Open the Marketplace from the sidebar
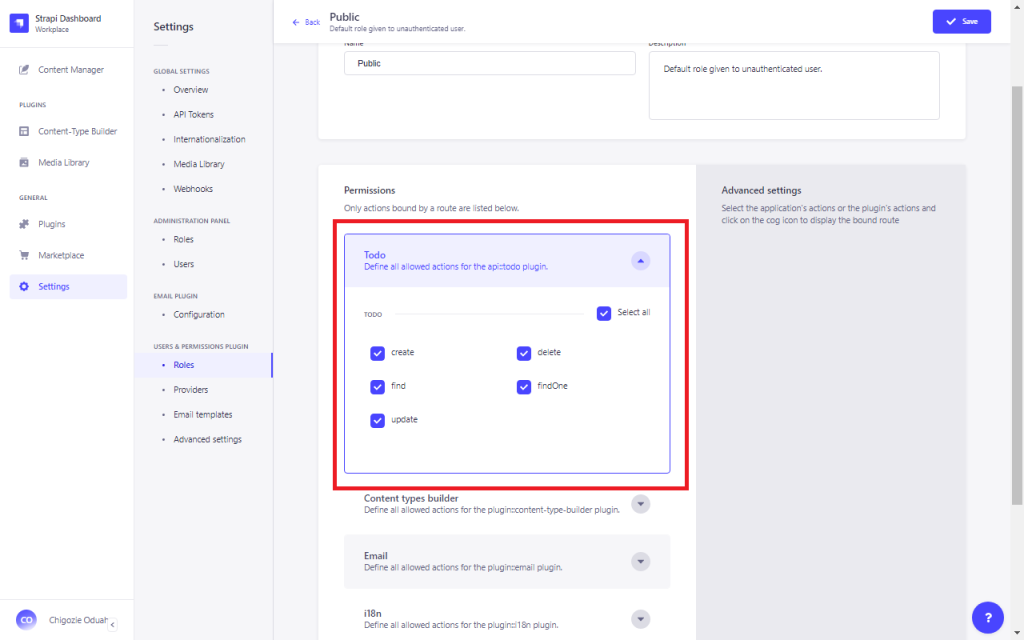Image resolution: width=1024 pixels, height=640 pixels. (x=22, y=254)
